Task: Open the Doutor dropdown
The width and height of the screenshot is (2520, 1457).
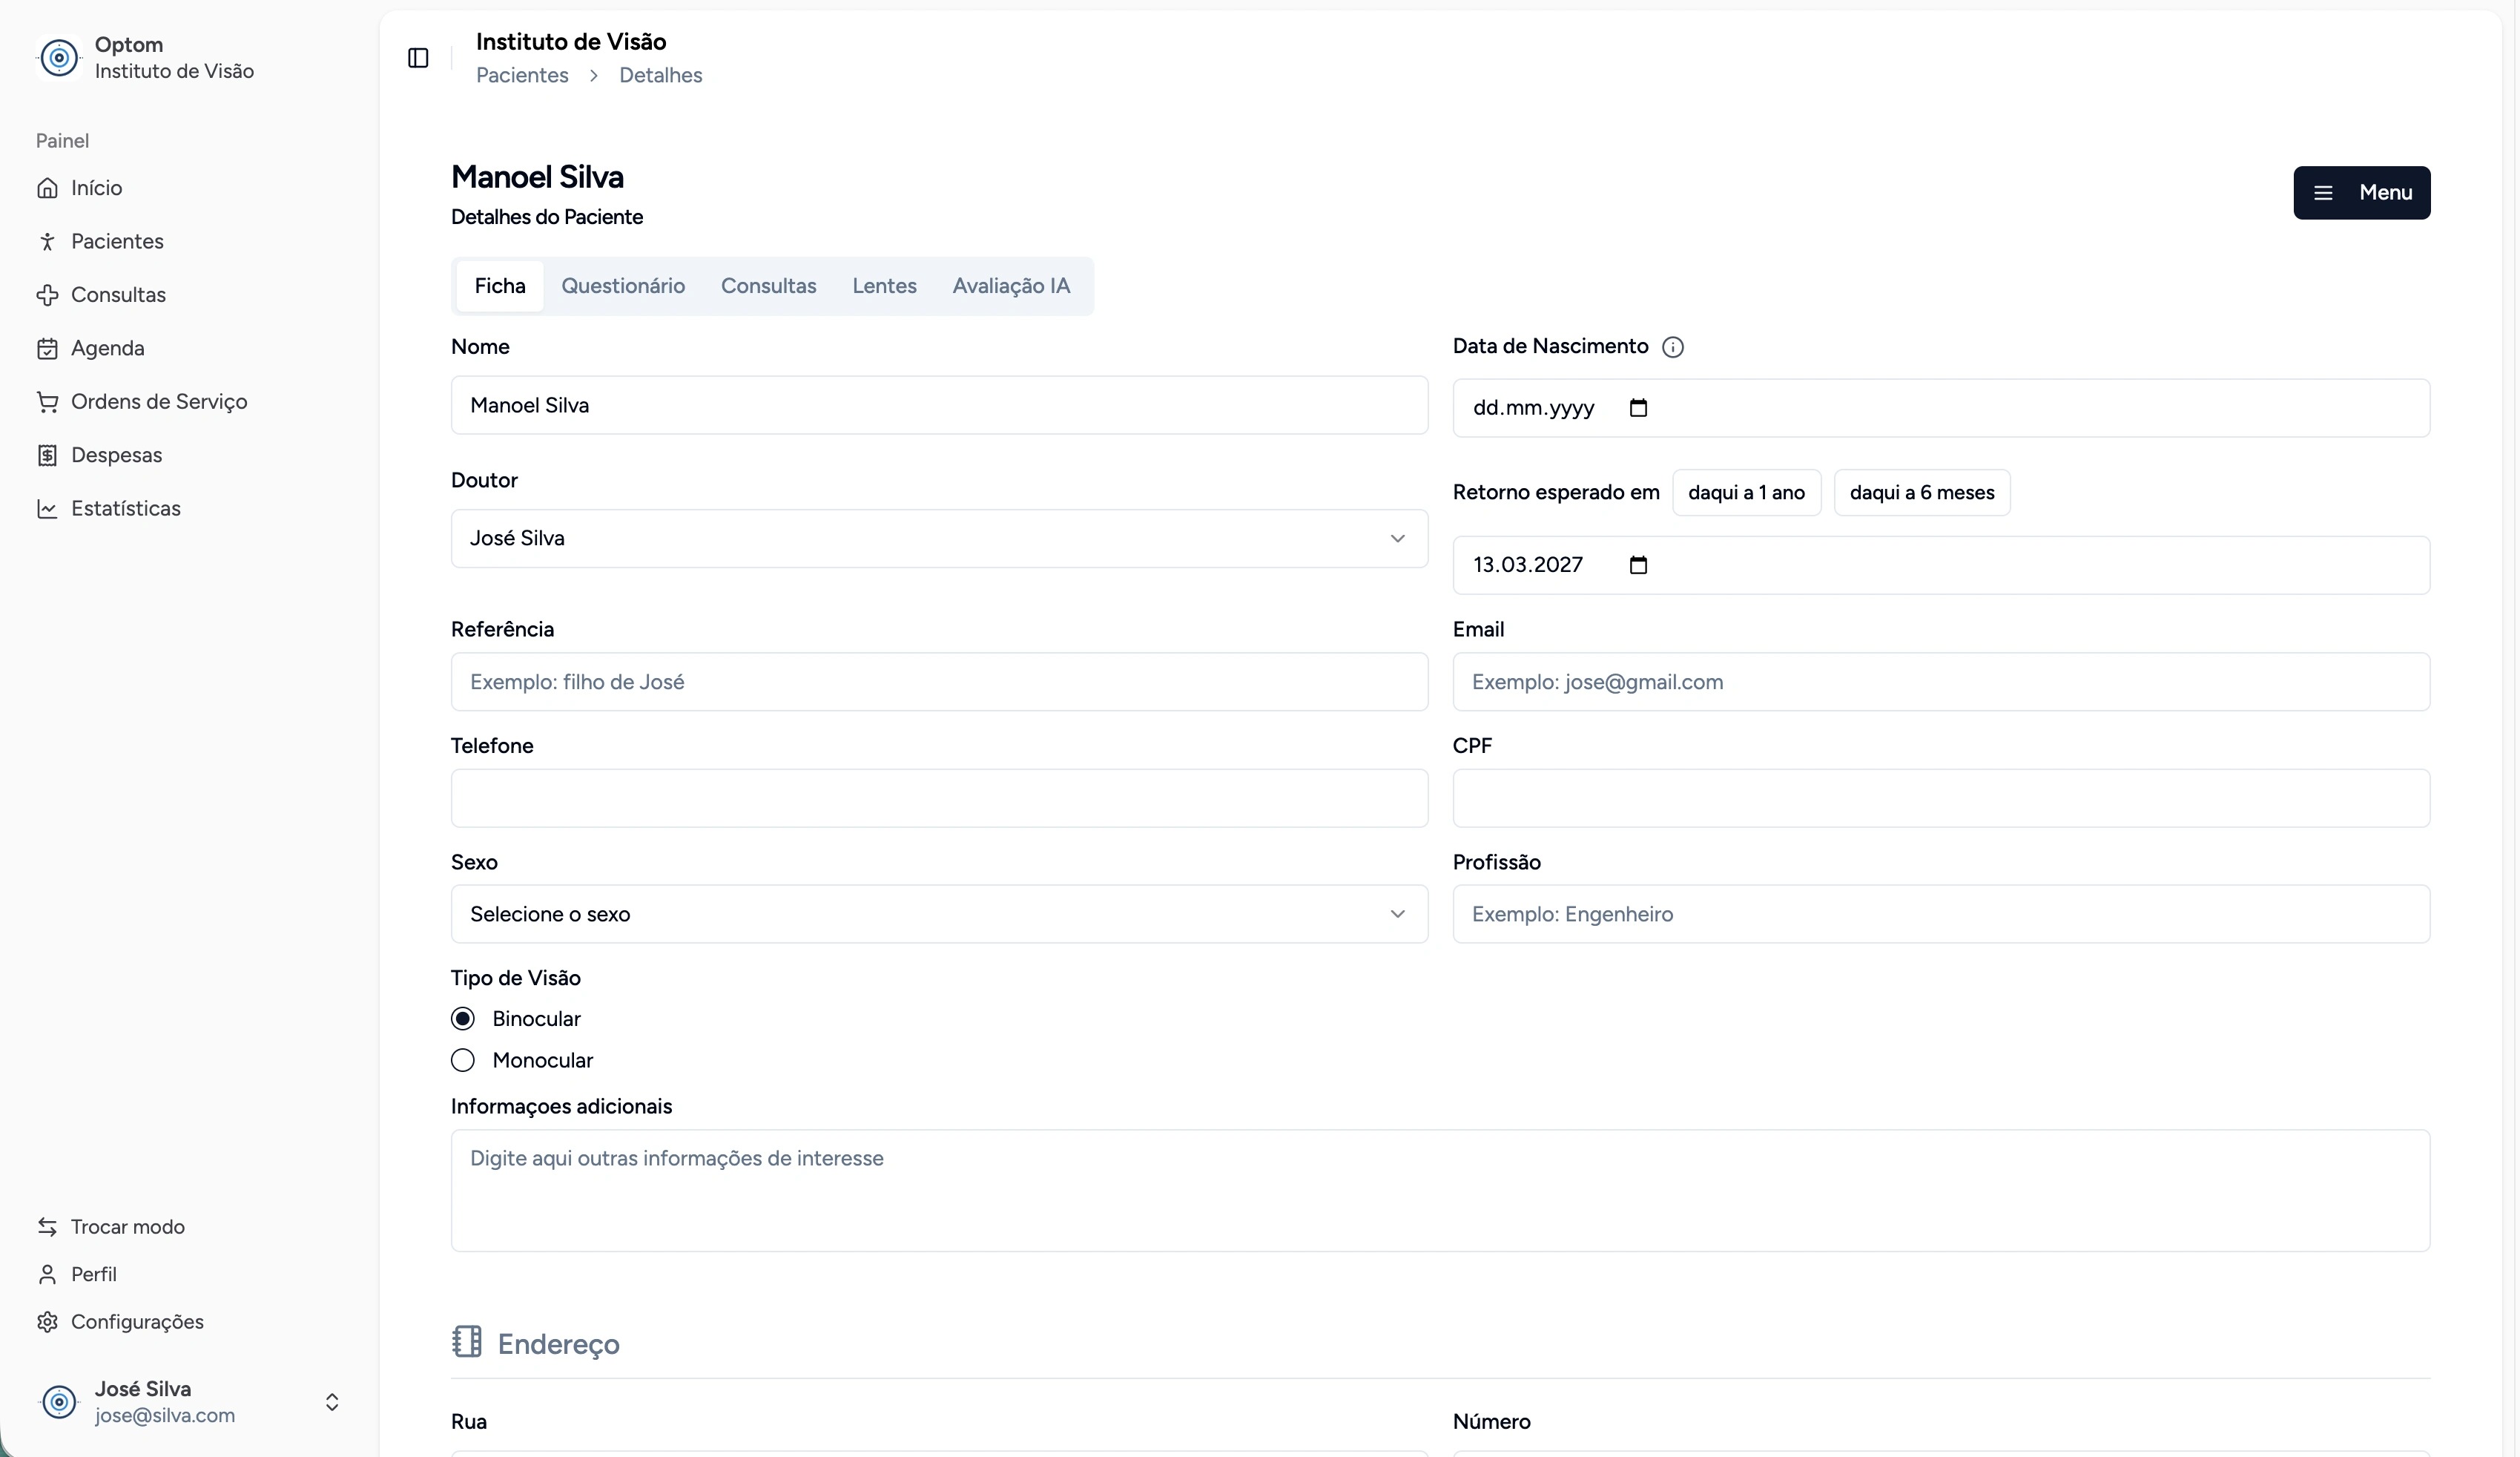Action: point(938,539)
